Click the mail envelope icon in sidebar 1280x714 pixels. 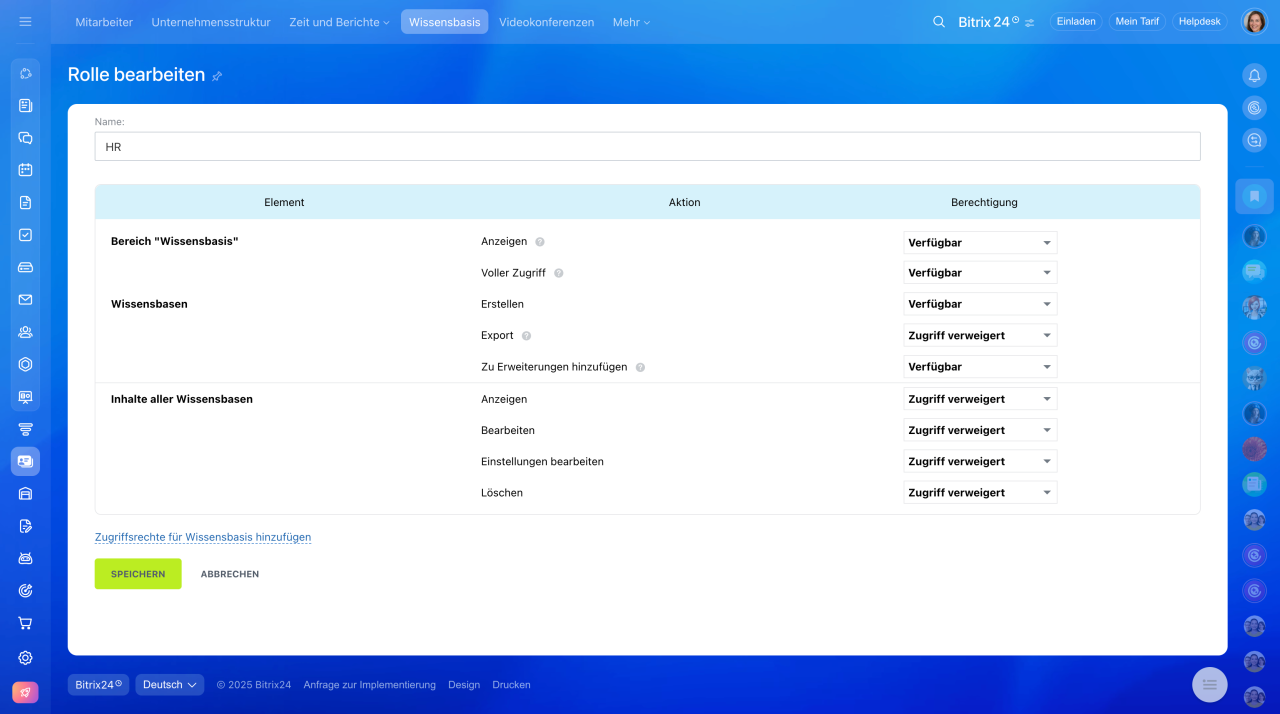point(25,299)
